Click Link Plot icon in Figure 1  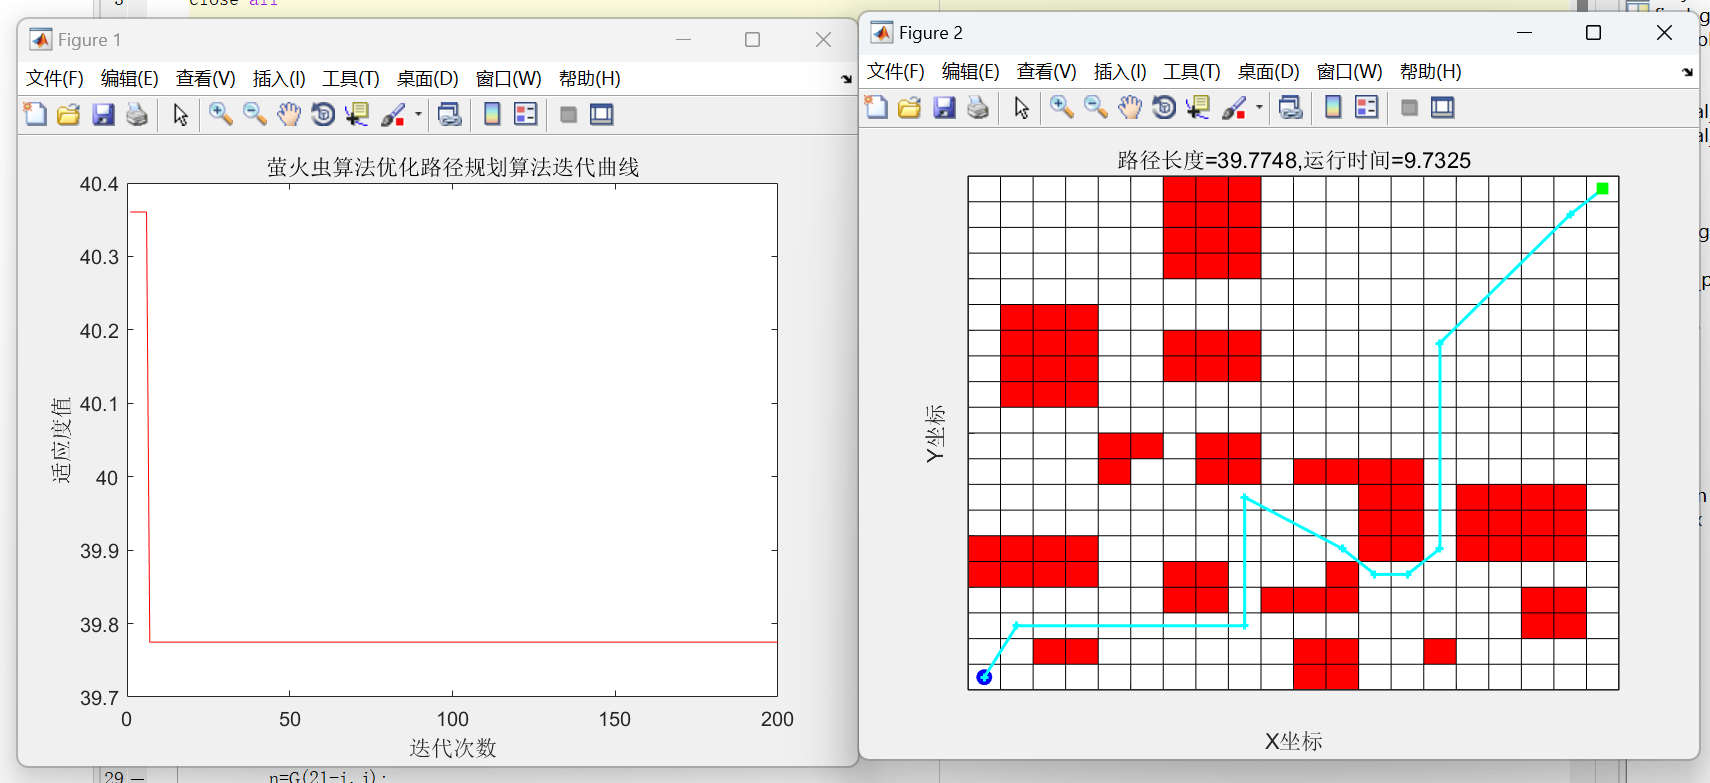450,115
